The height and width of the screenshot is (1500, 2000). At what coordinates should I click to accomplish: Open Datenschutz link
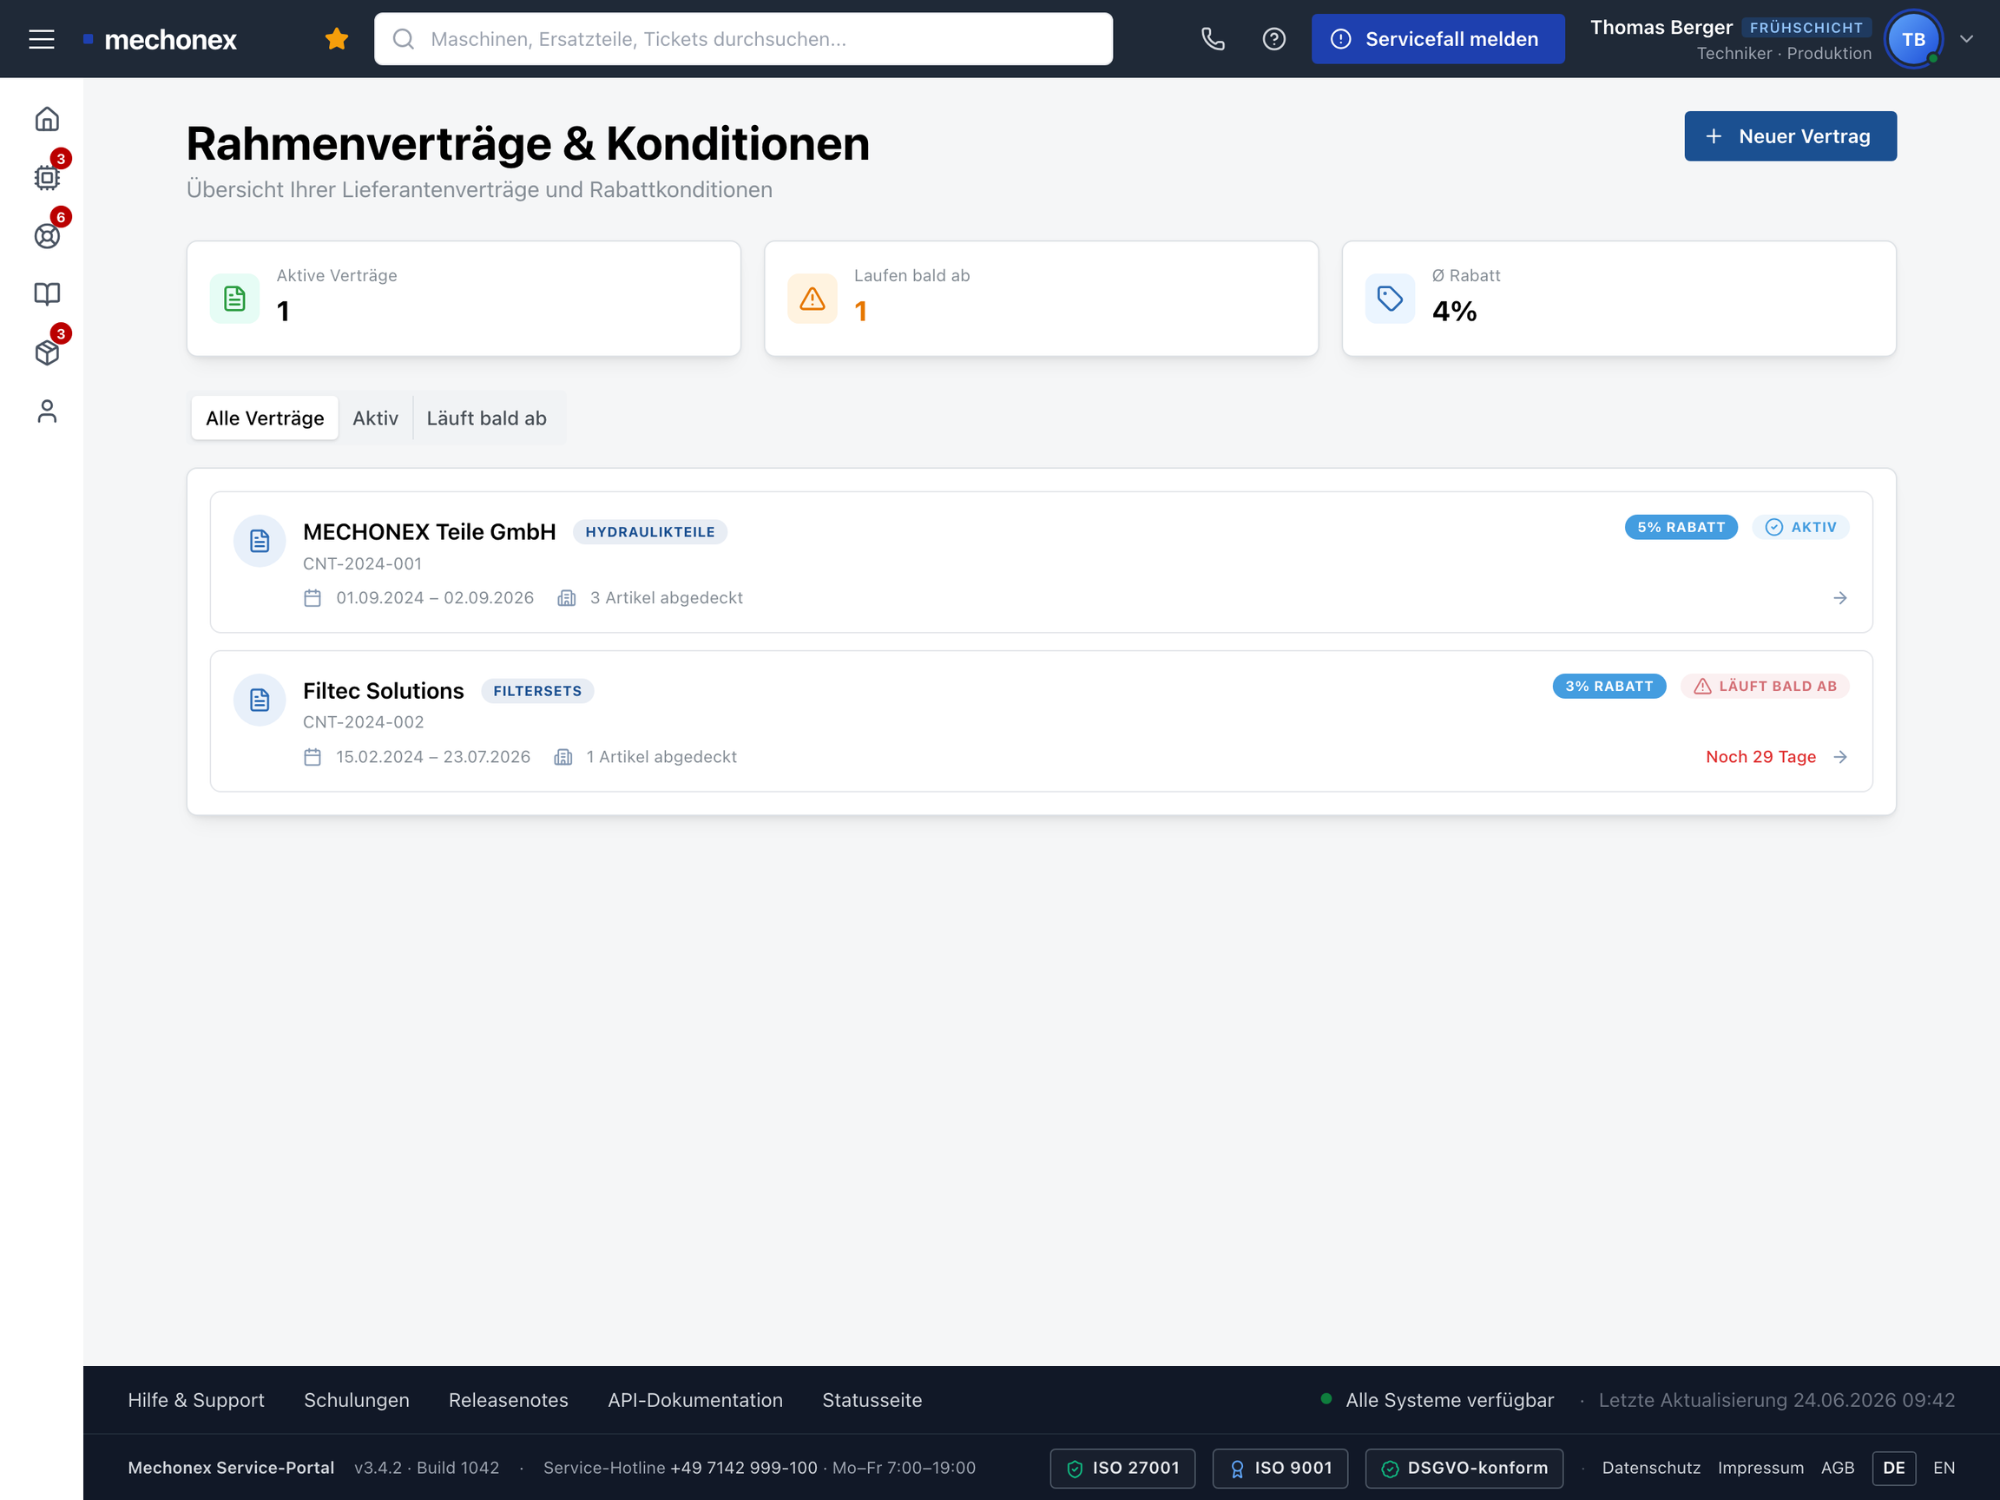click(1651, 1468)
